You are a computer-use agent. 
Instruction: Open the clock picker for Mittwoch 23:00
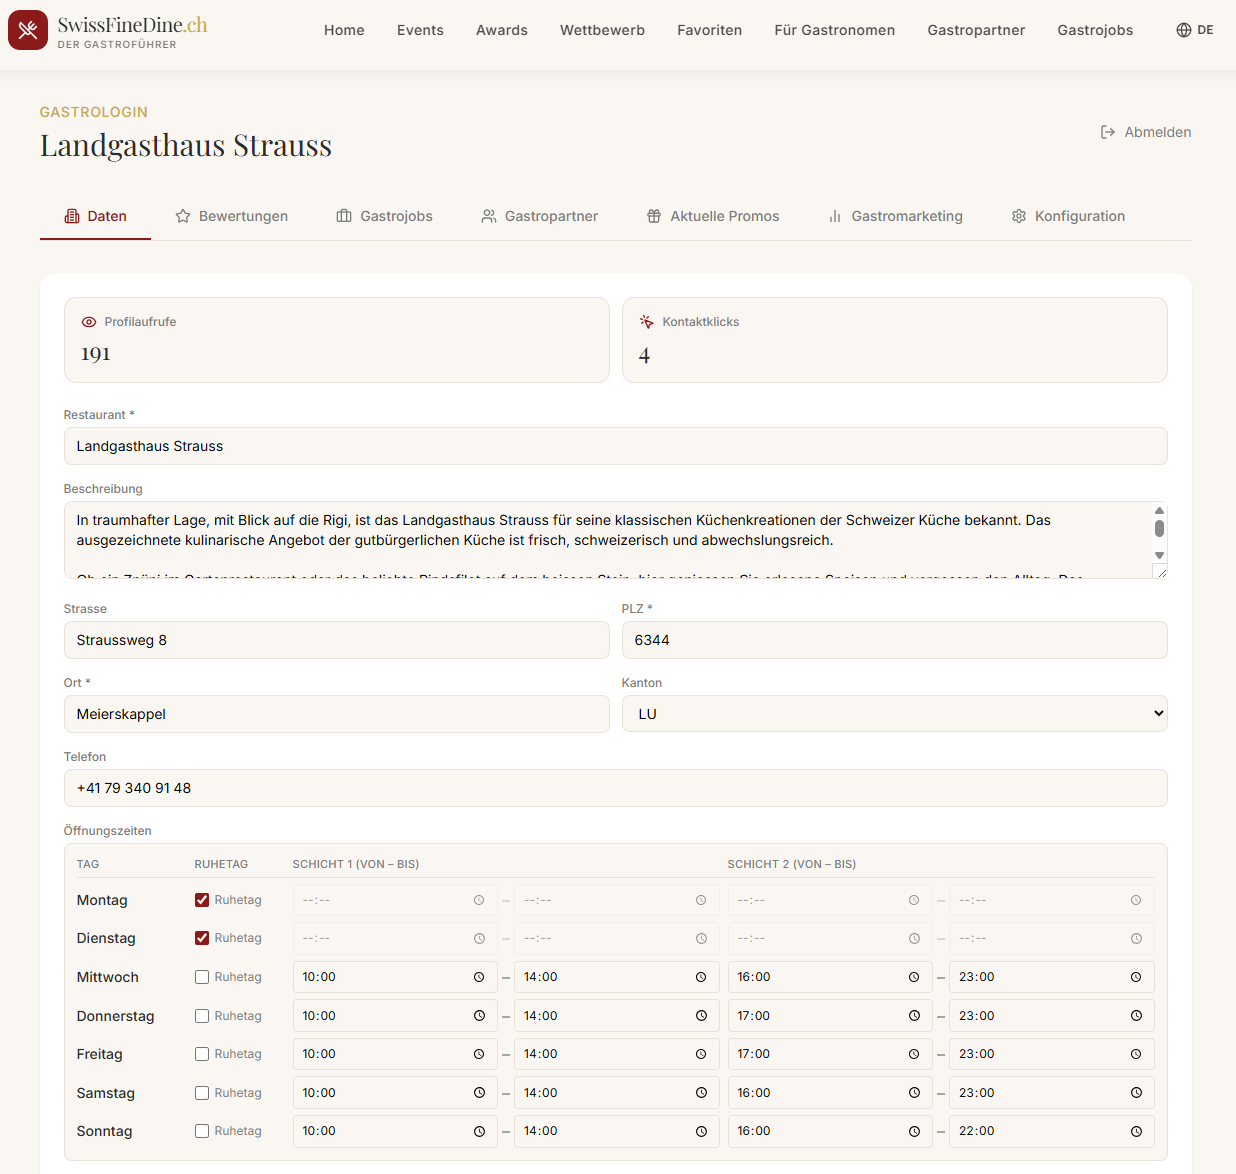point(1136,977)
